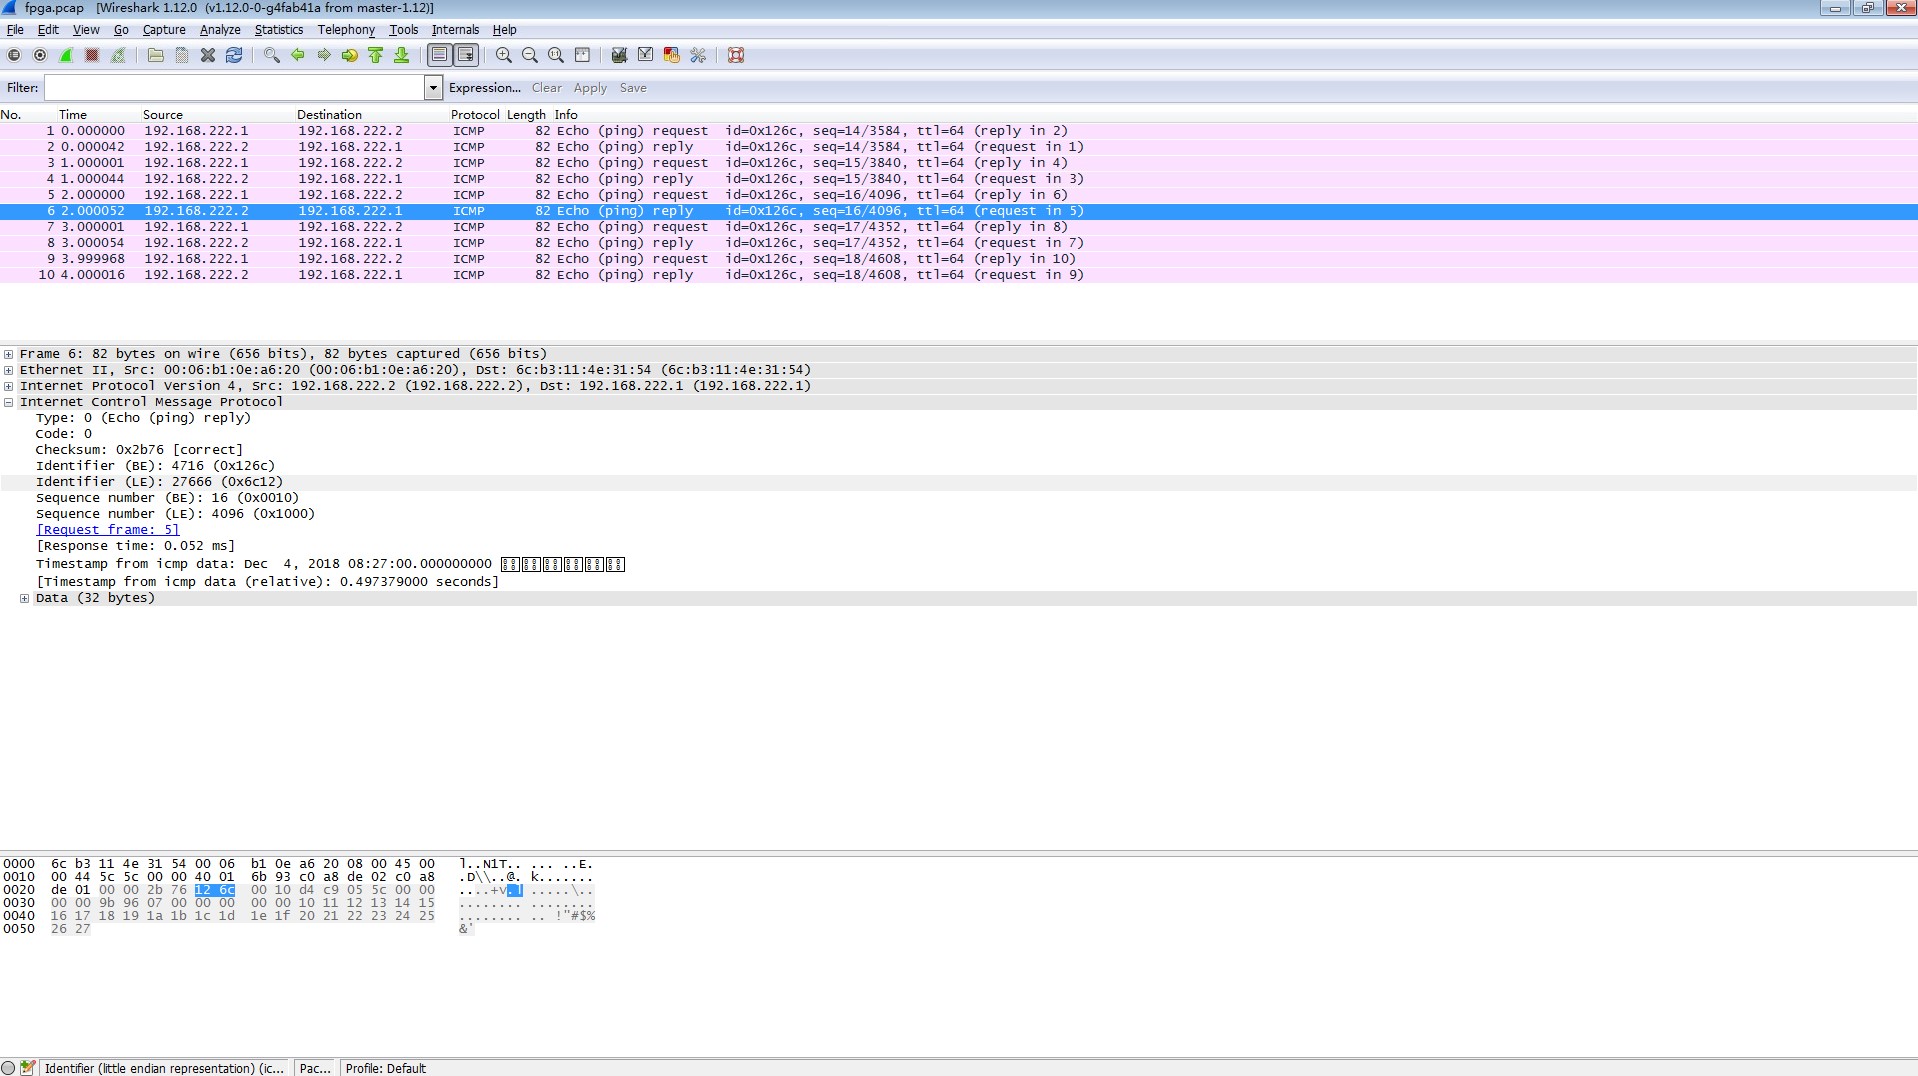Click the Expression... button

coord(485,88)
